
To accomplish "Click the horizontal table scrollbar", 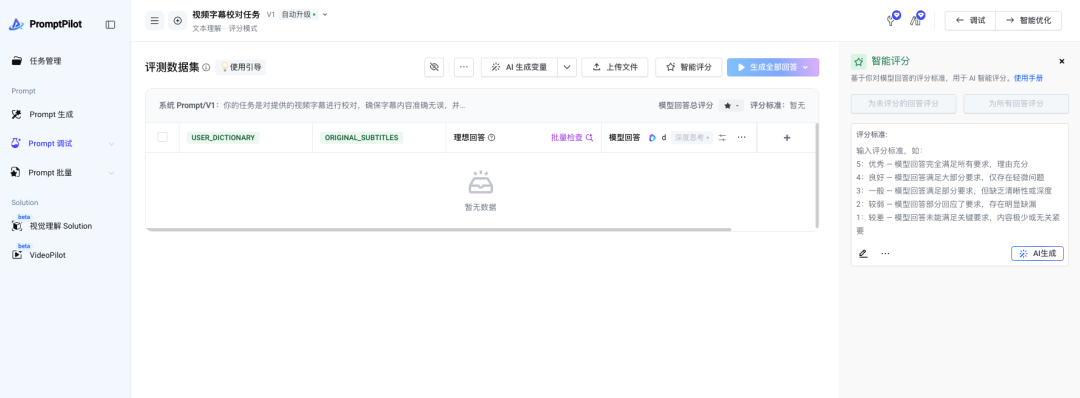I will click(x=439, y=229).
